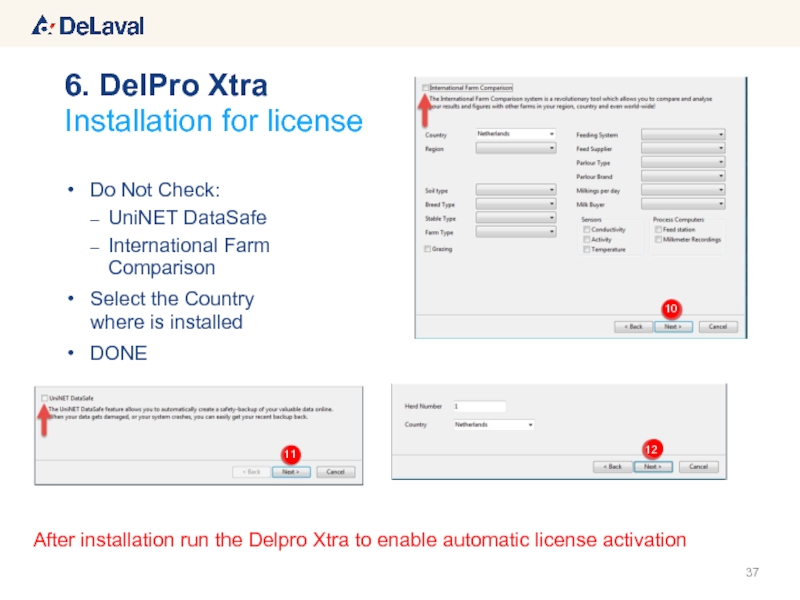Click Cancel in Herd Number dialog
Viewport: 800px width, 600px height.
[x=699, y=467]
